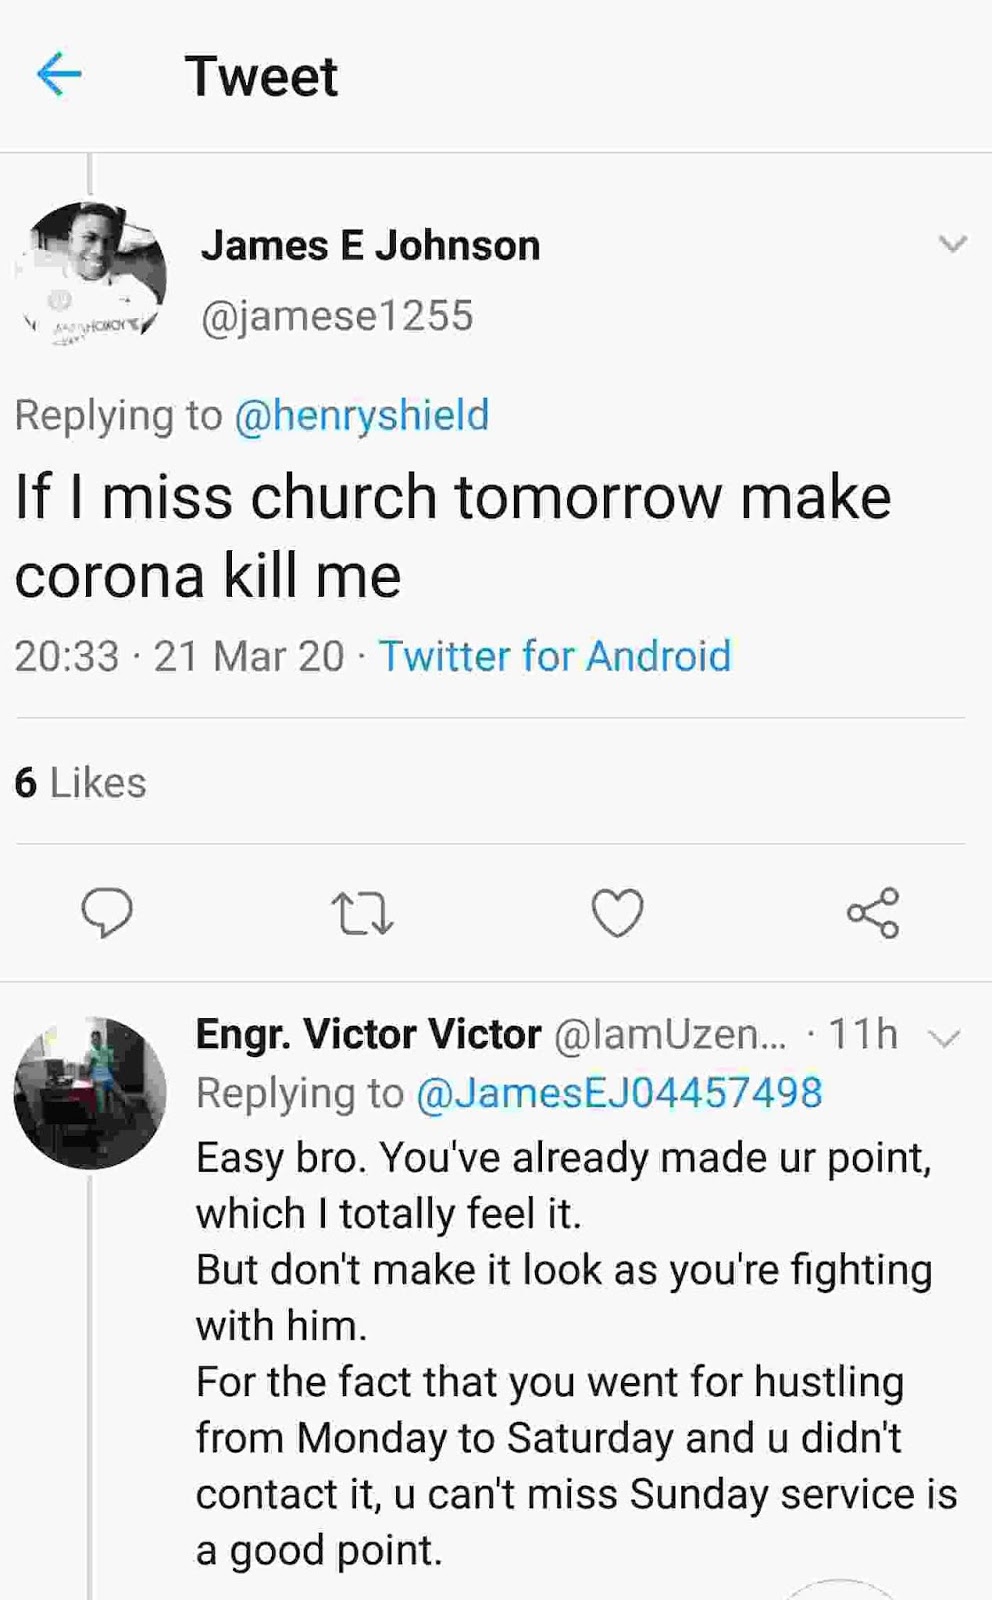992x1600 pixels.
Task: Tap the @jamese1255 handle
Action: coord(337,316)
